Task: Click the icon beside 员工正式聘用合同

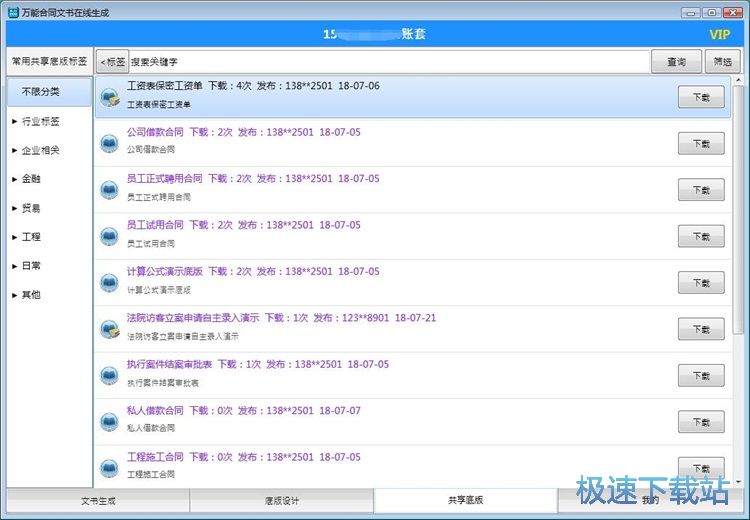Action: point(110,189)
